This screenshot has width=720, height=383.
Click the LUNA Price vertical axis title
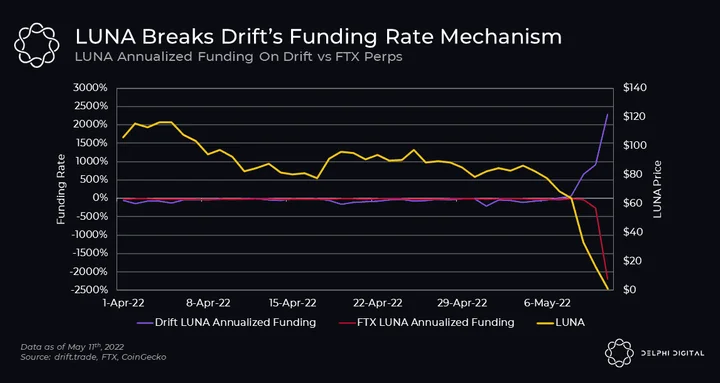(658, 189)
